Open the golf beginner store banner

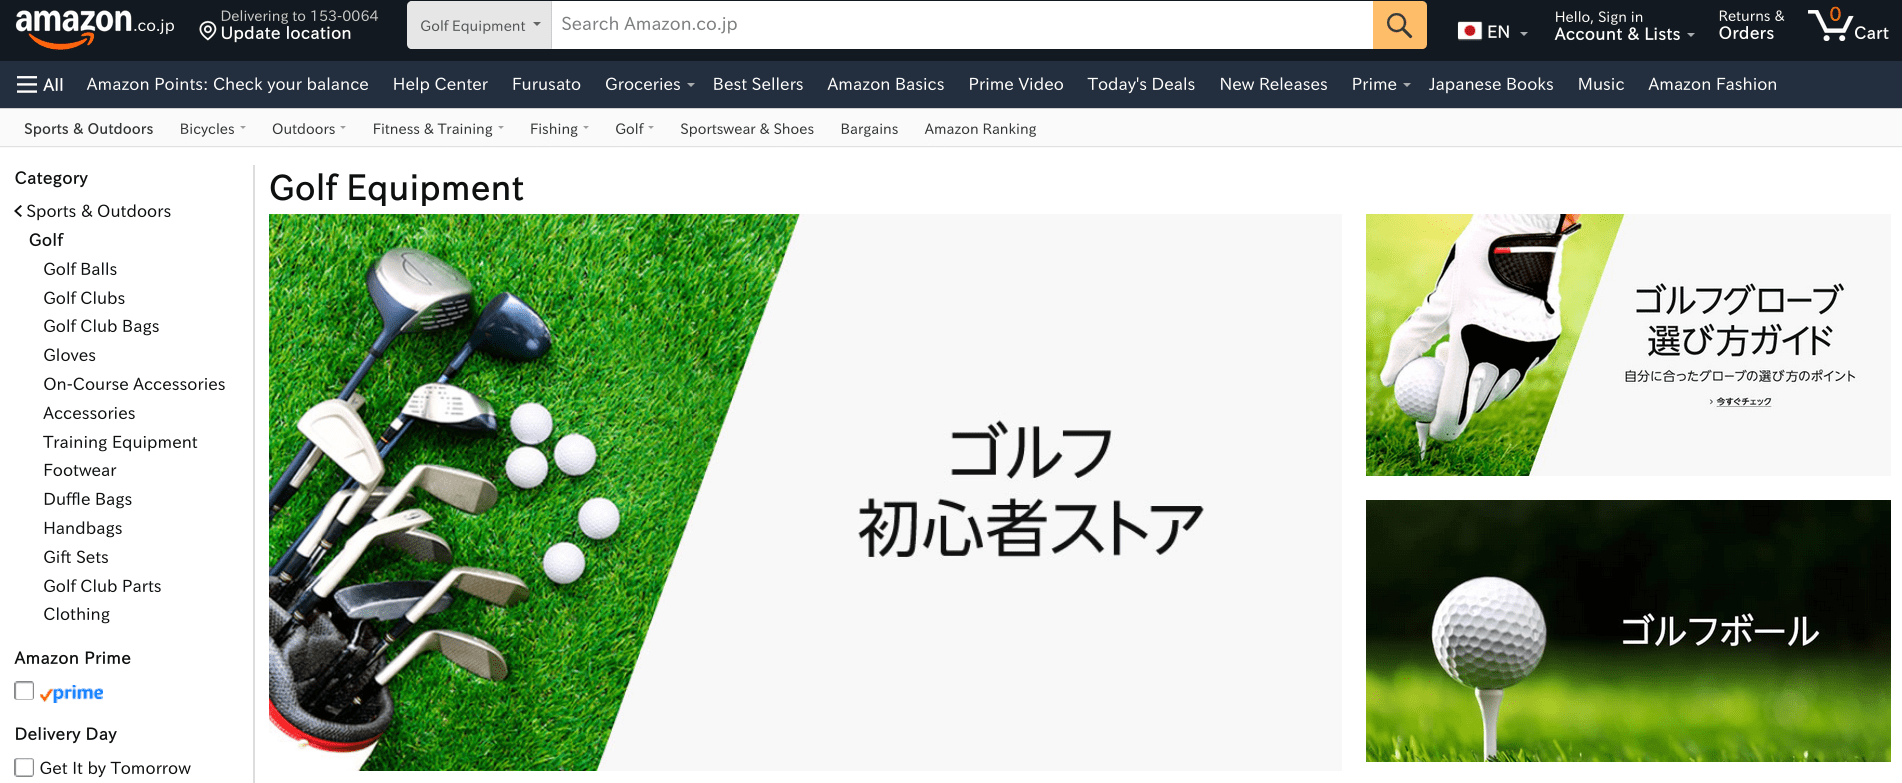(x=804, y=492)
